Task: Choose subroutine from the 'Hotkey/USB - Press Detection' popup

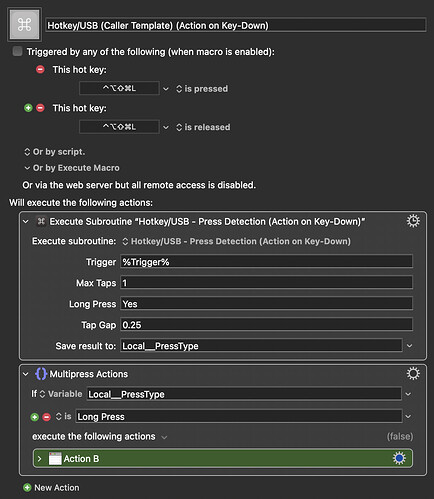Action: pos(236,241)
